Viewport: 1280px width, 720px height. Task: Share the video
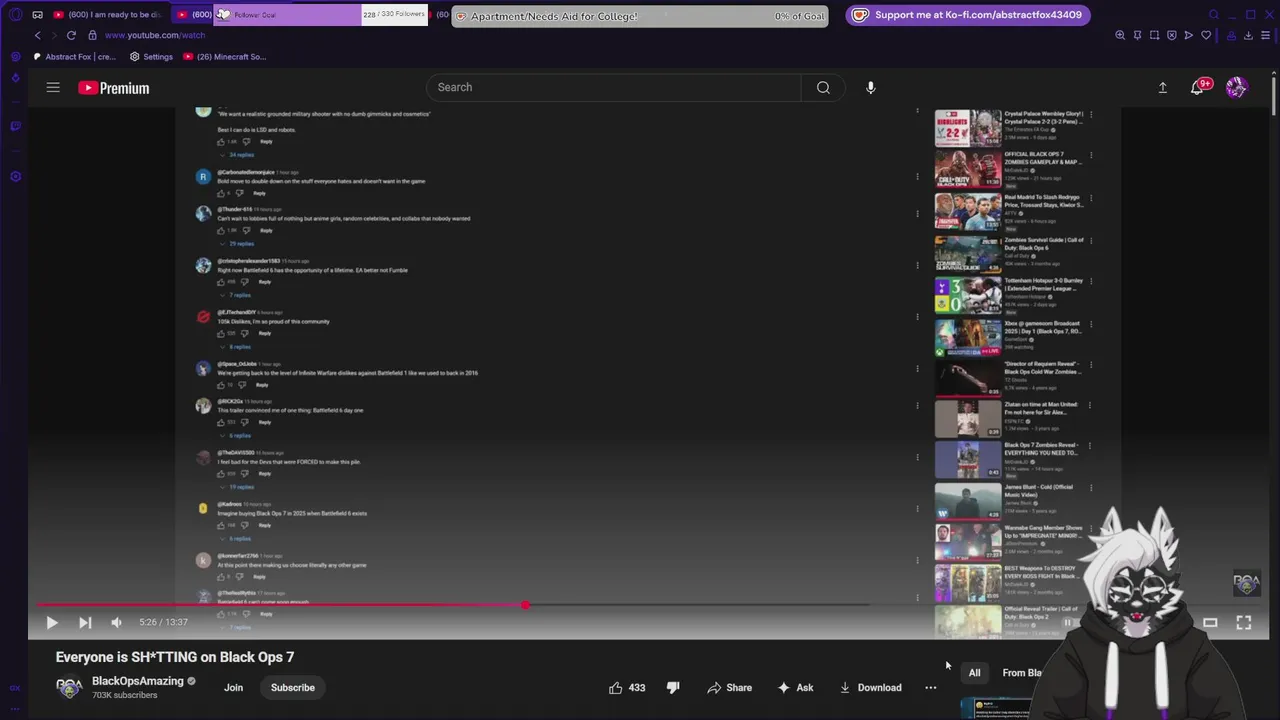(x=729, y=688)
